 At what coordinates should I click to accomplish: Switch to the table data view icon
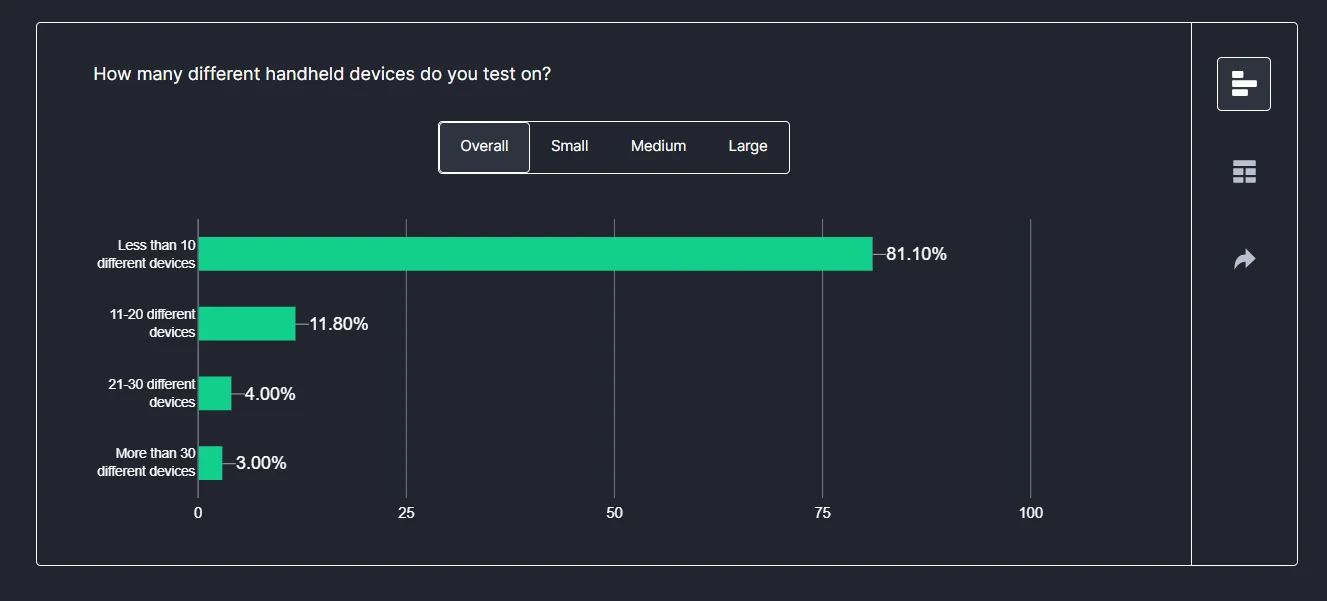coord(1243,171)
